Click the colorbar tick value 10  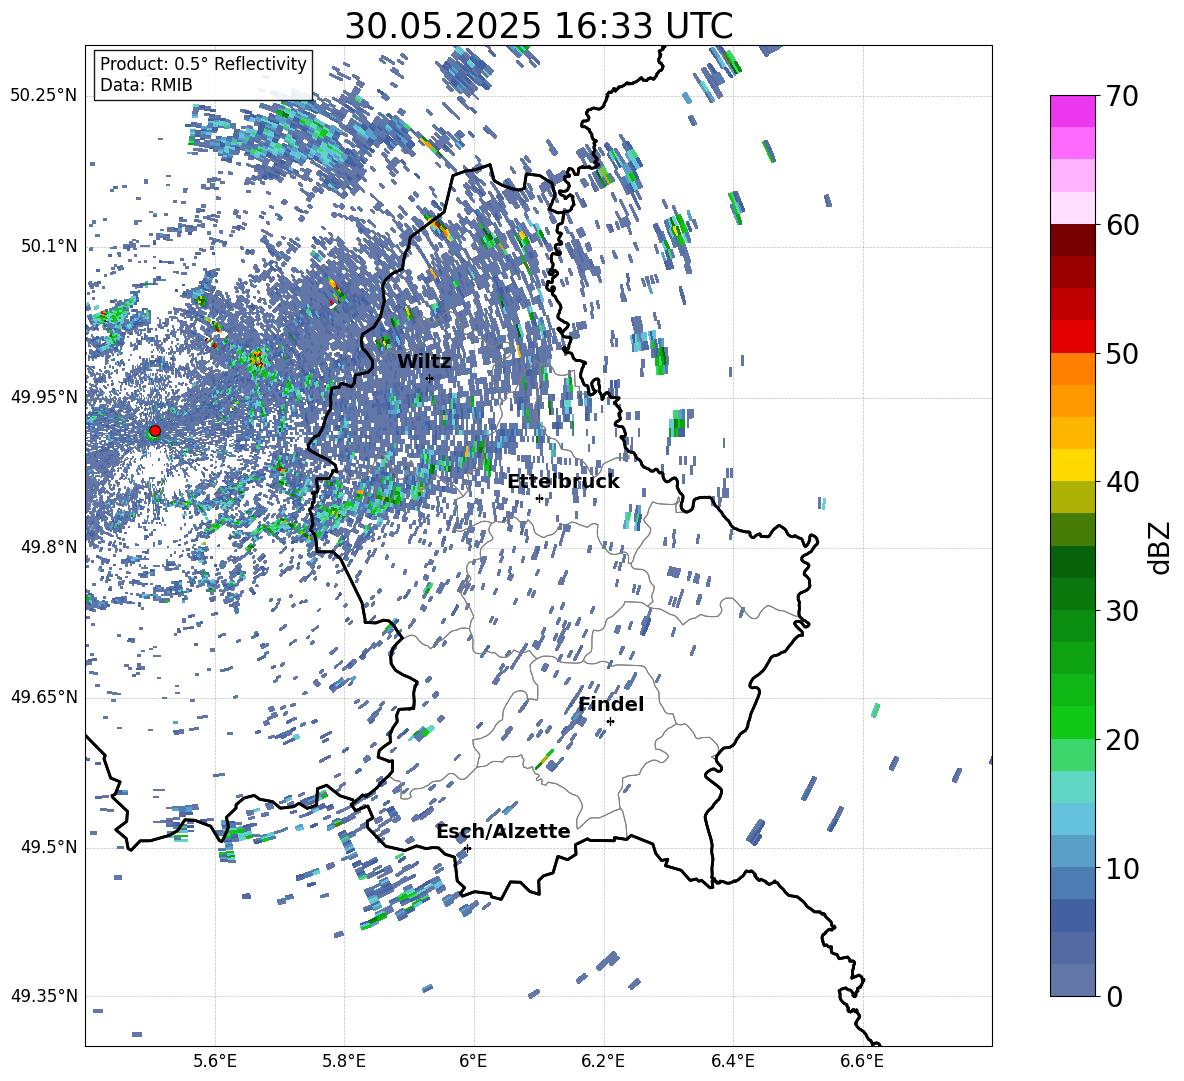click(1122, 868)
